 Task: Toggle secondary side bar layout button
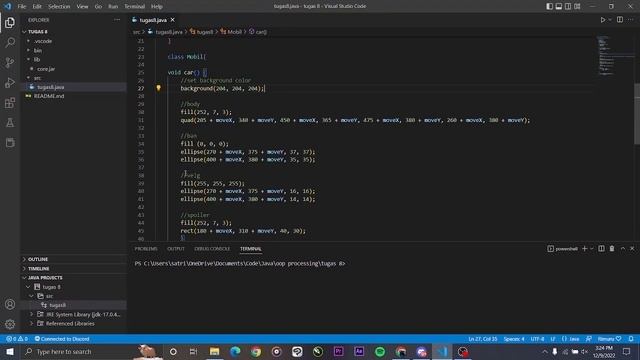coord(568,6)
